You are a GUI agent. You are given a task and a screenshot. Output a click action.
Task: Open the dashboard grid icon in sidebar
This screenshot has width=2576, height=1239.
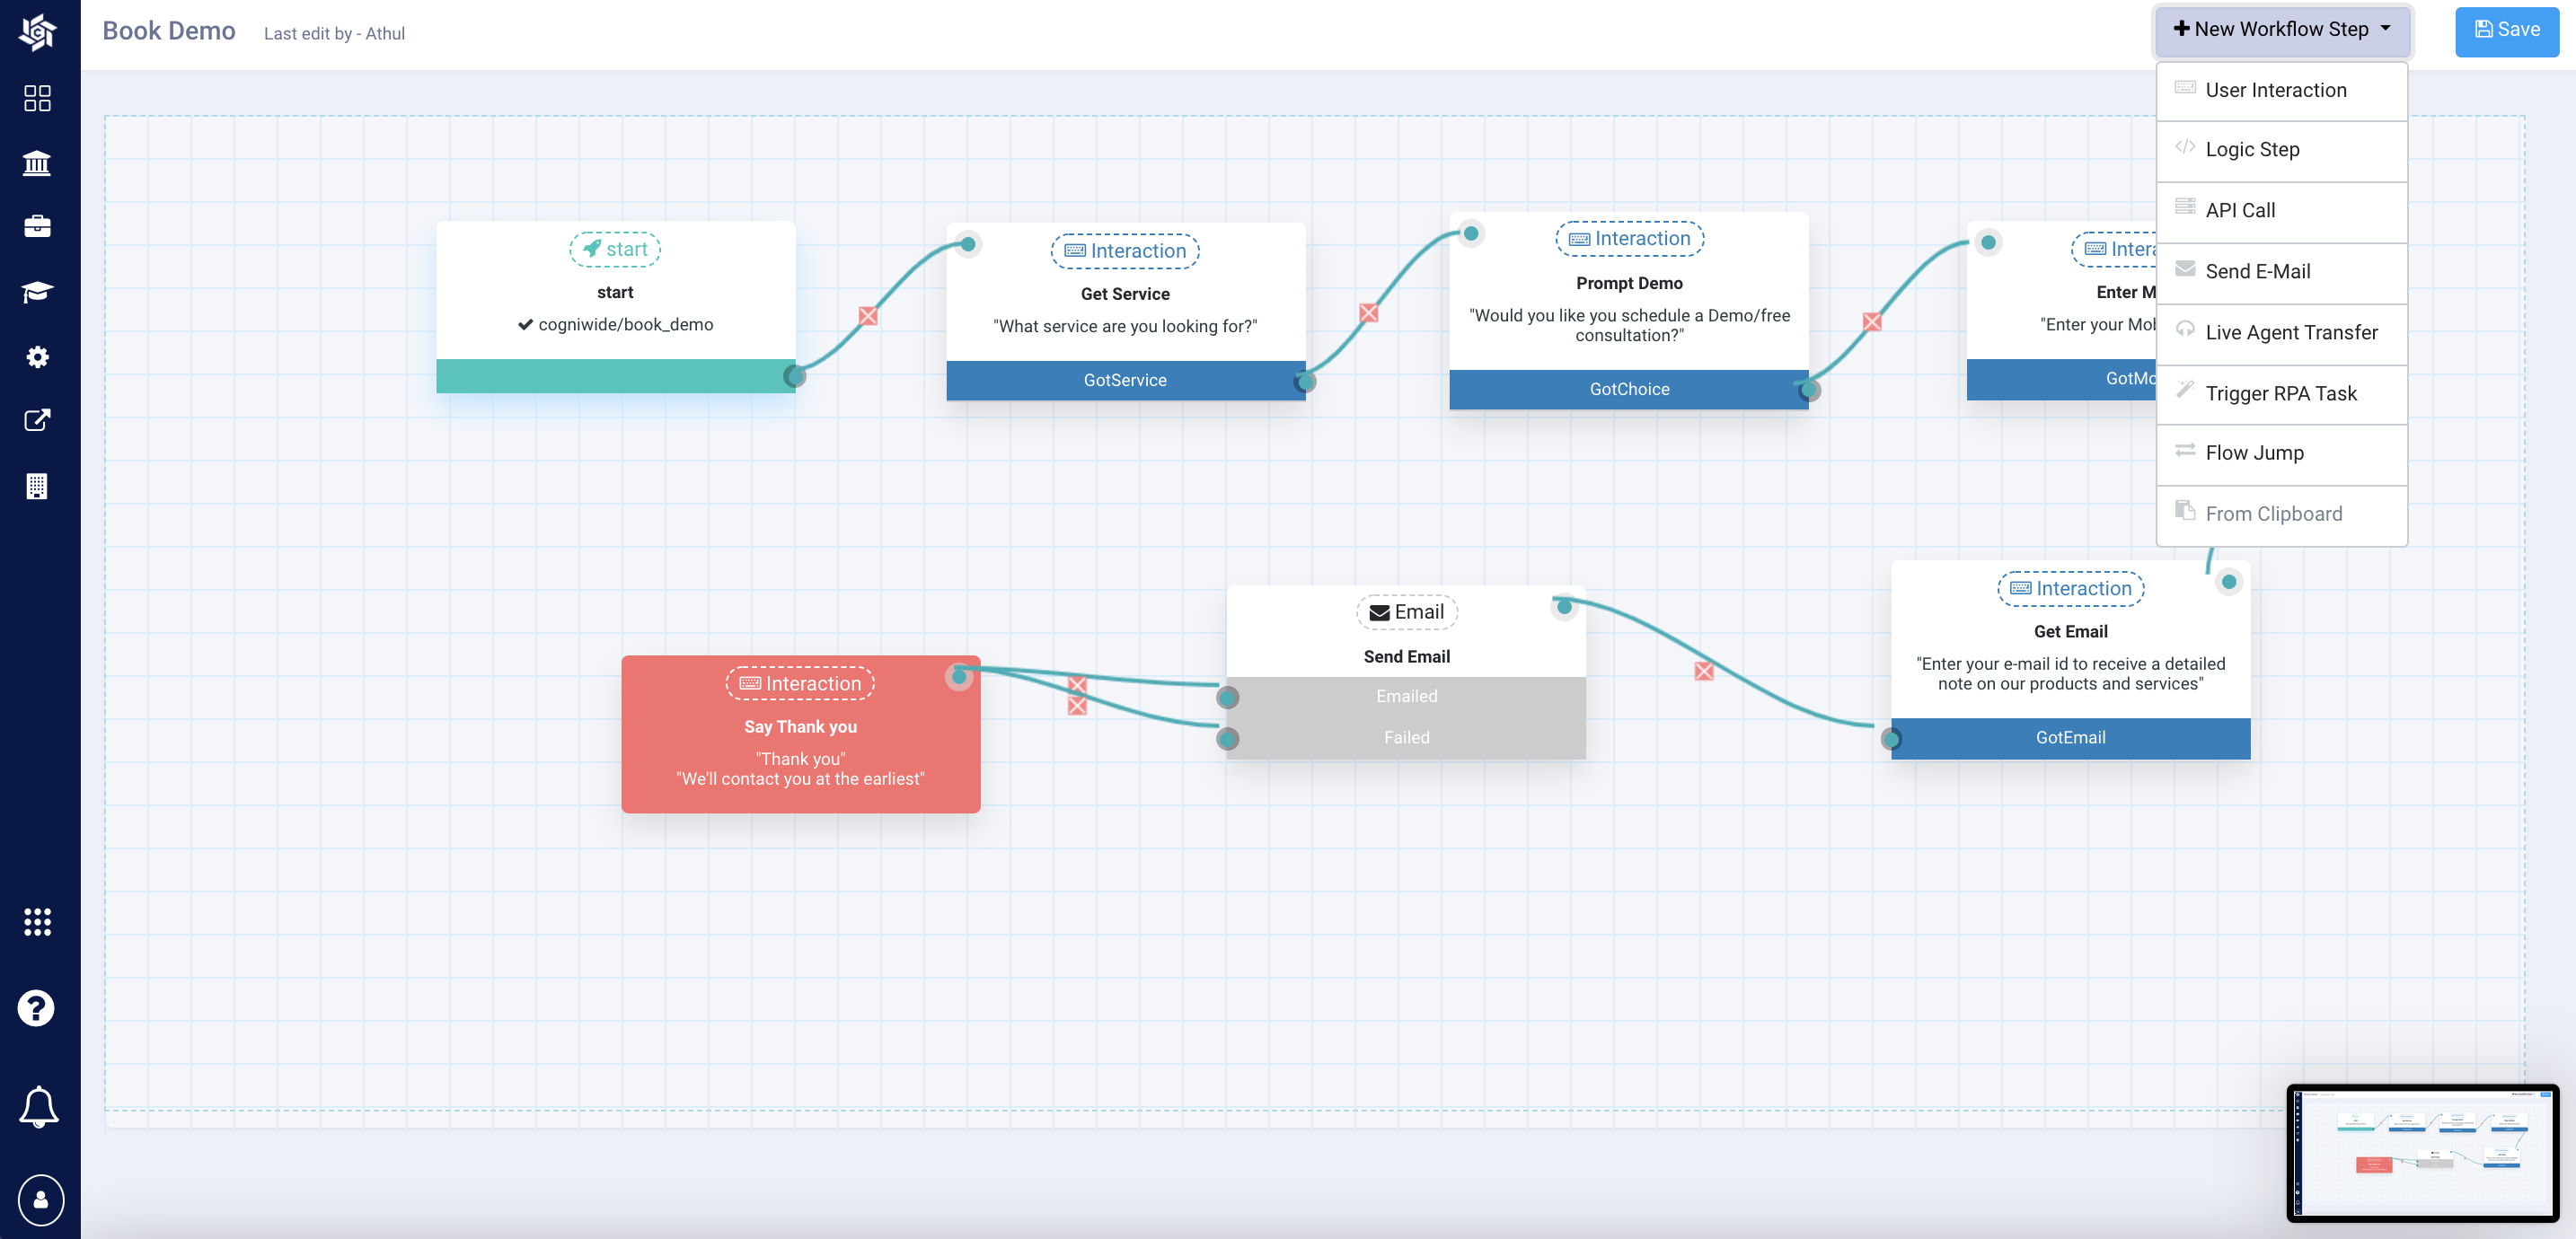(x=37, y=97)
